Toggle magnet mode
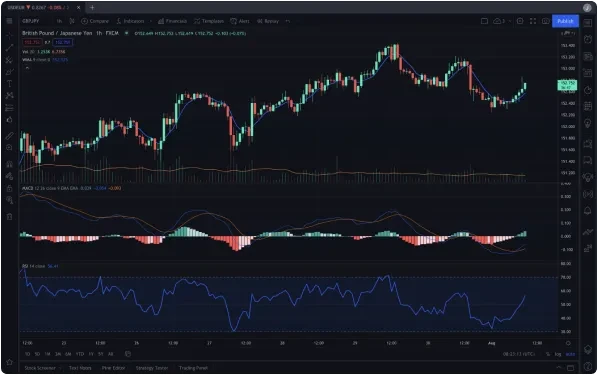 pyautogui.click(x=10, y=164)
